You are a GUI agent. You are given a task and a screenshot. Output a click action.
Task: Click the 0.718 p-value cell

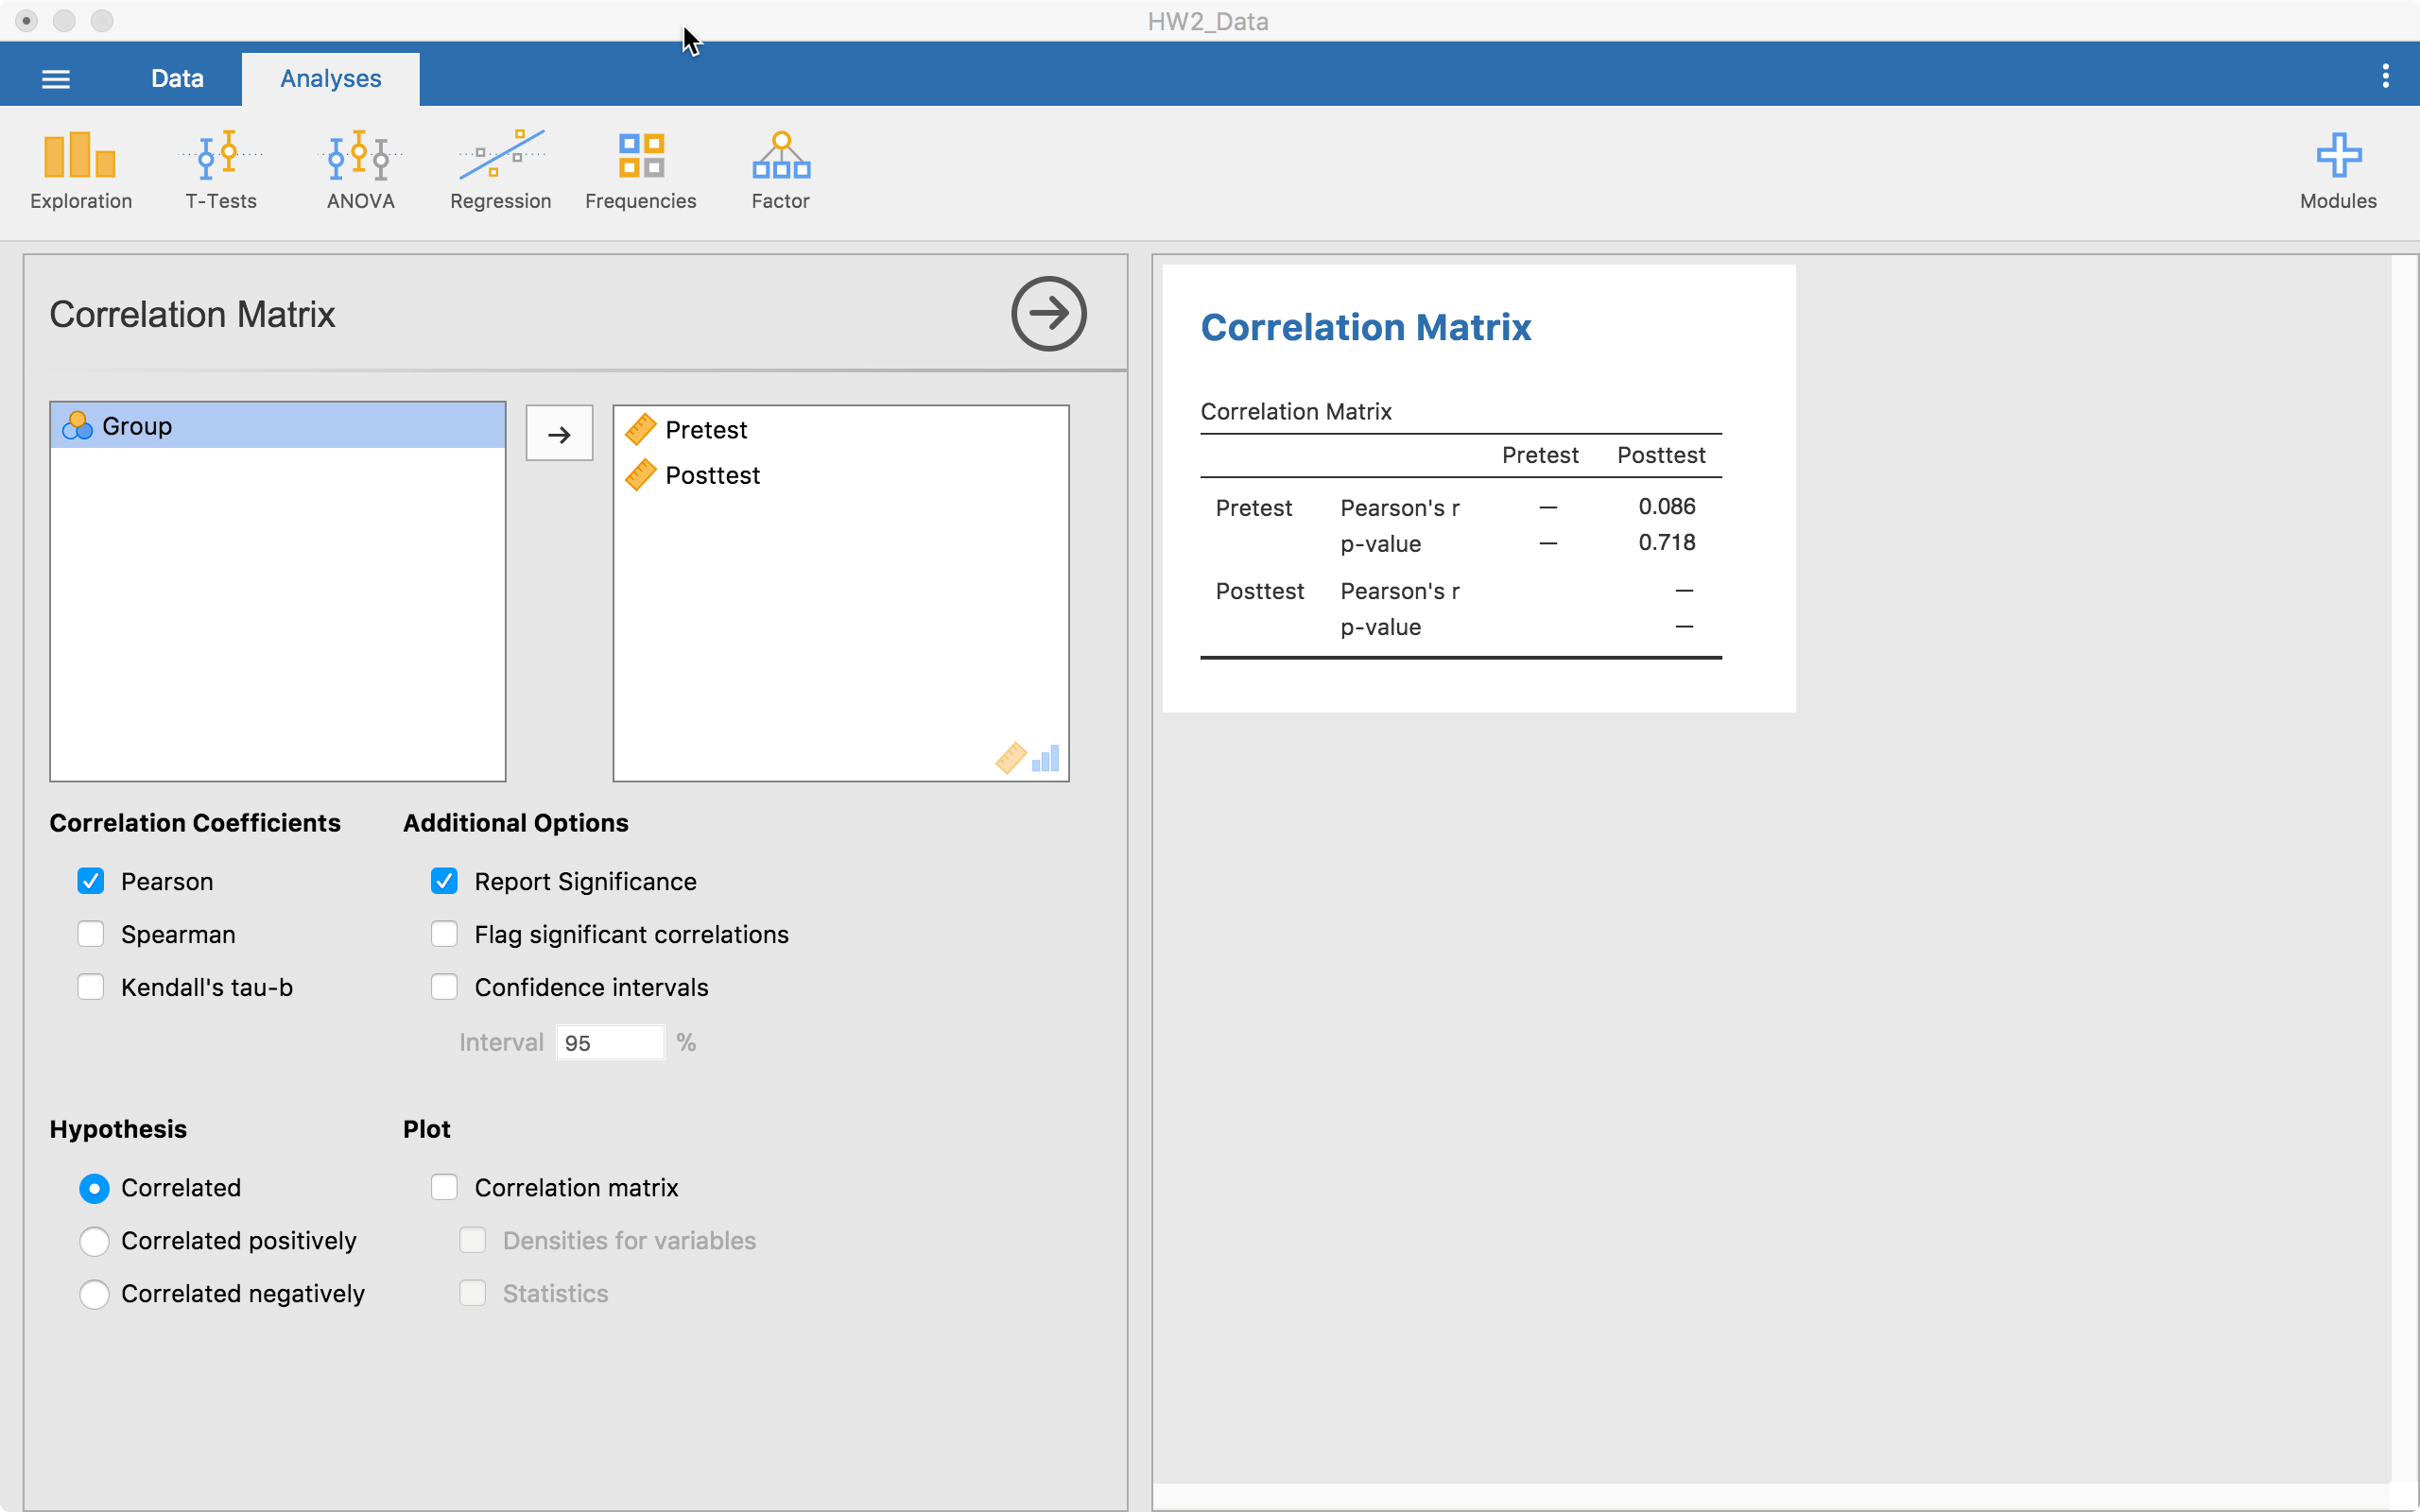click(x=1666, y=542)
